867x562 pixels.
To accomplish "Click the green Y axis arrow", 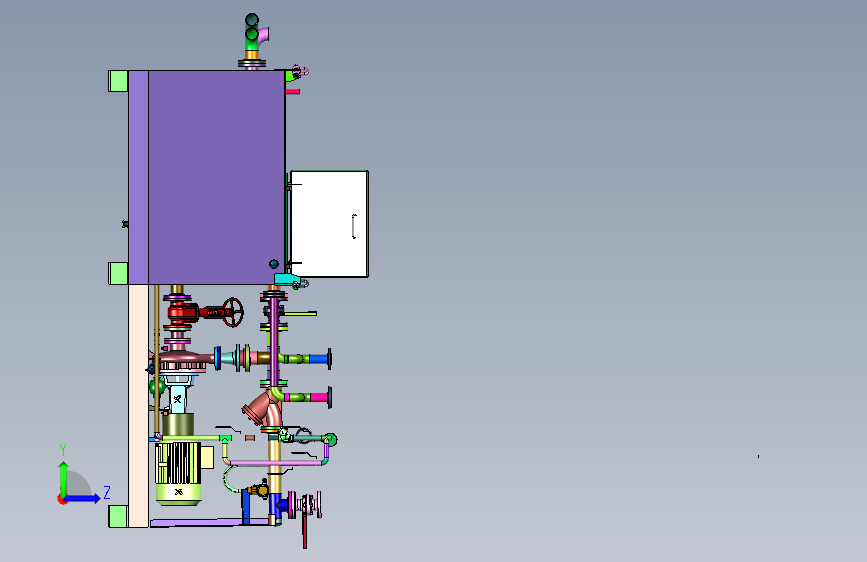I will 64,479.
